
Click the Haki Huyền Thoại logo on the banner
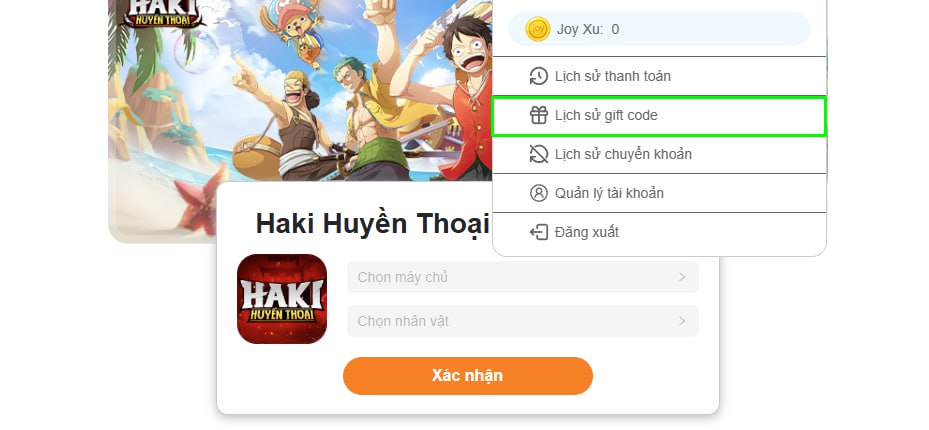tap(163, 13)
